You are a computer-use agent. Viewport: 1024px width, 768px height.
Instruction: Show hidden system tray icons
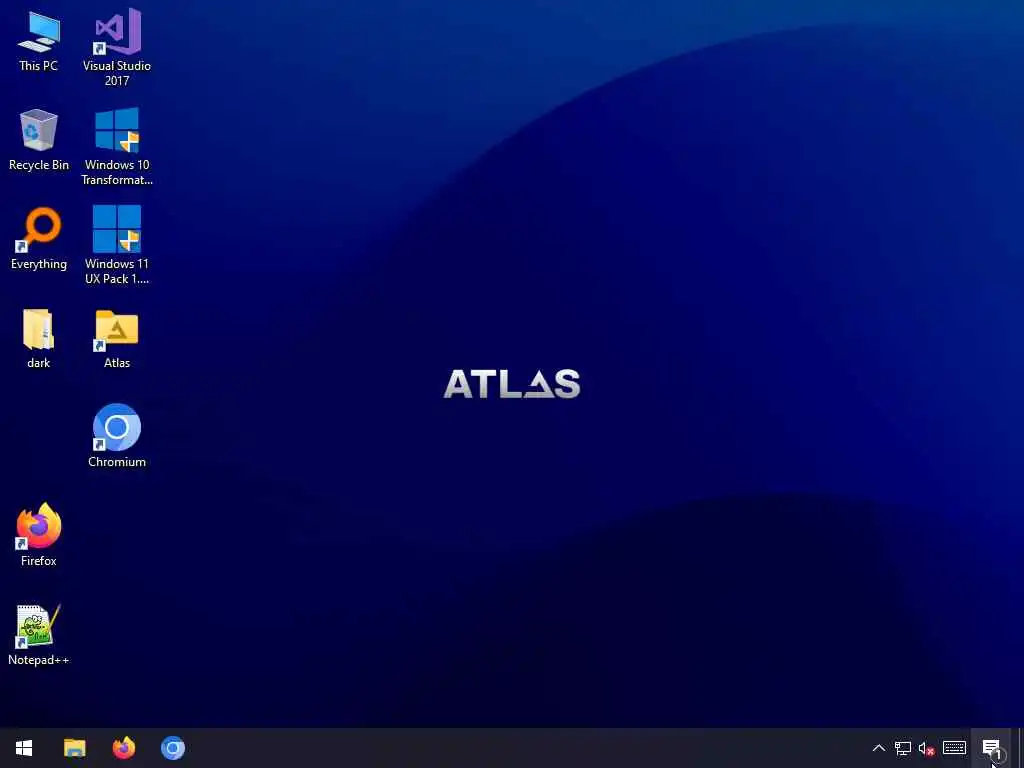(x=879, y=748)
